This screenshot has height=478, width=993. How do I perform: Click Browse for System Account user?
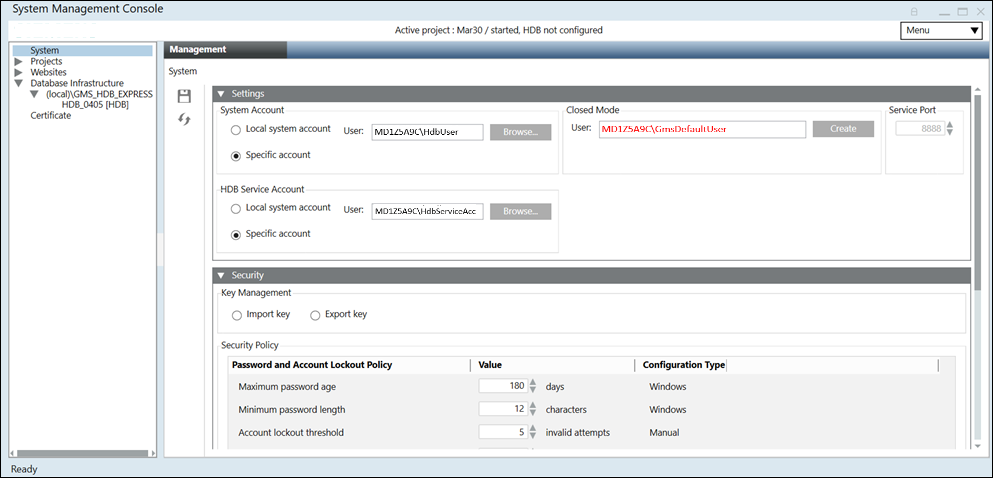coord(520,131)
